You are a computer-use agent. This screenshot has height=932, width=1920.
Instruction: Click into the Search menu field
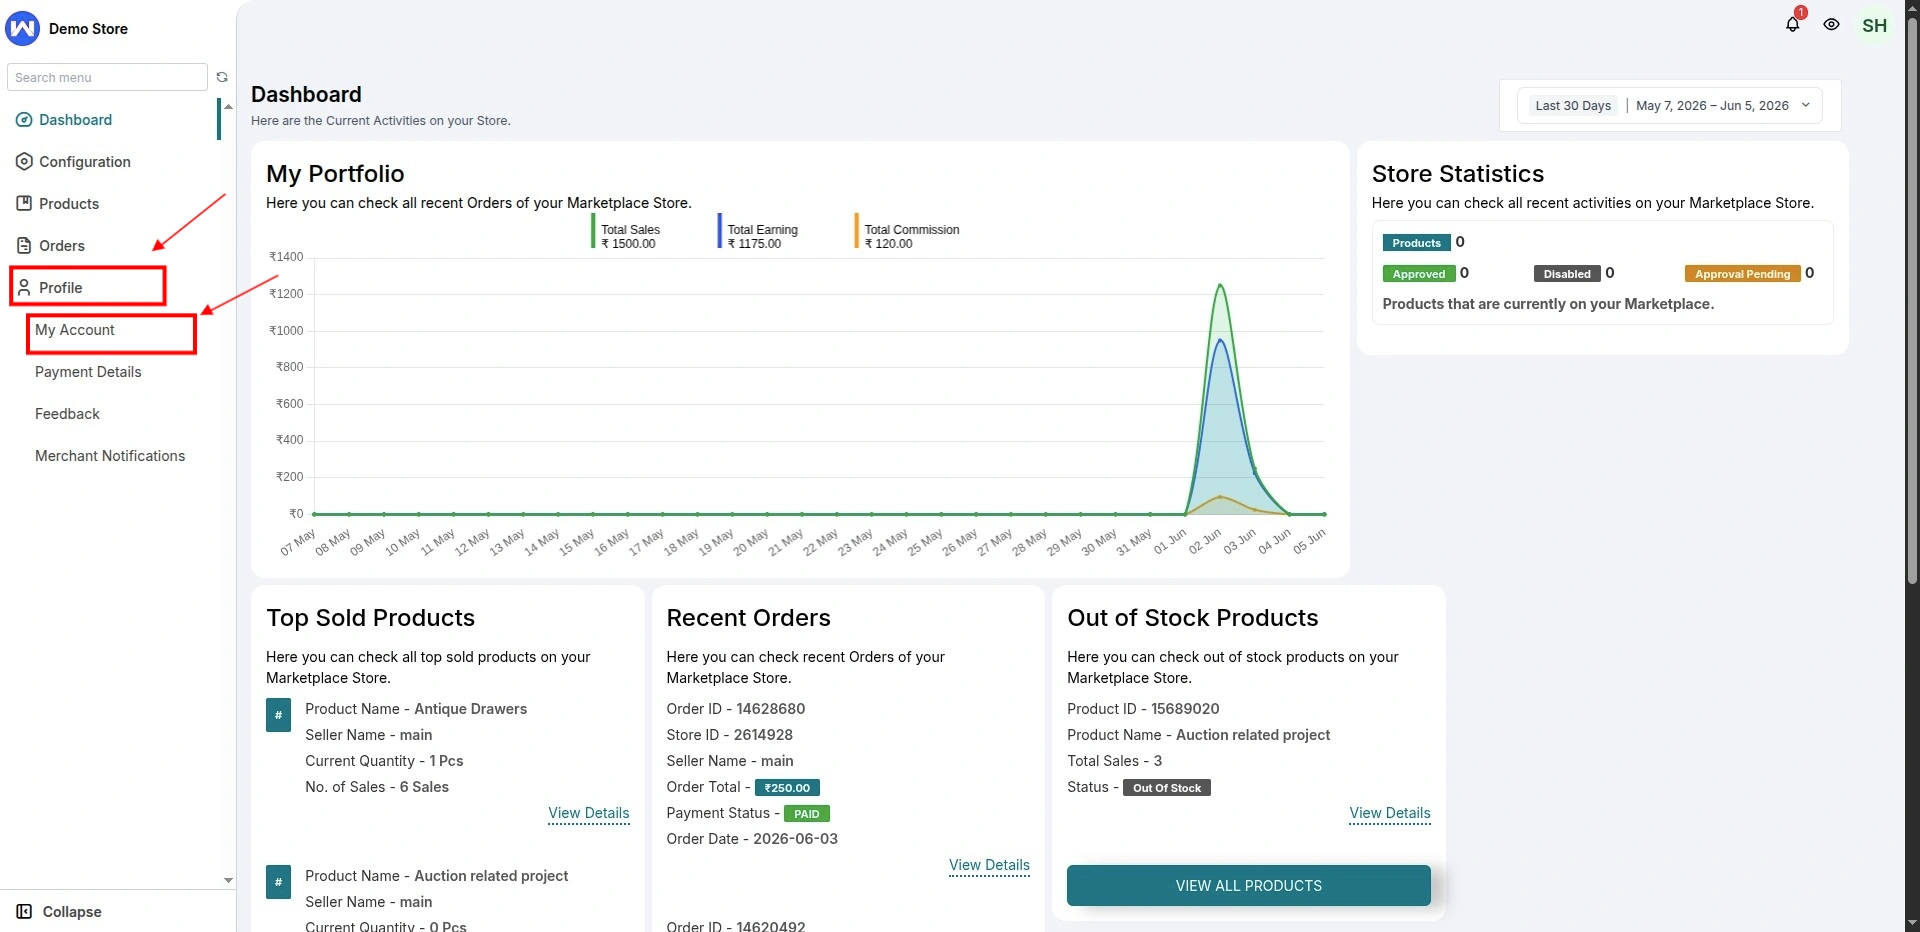pos(107,77)
